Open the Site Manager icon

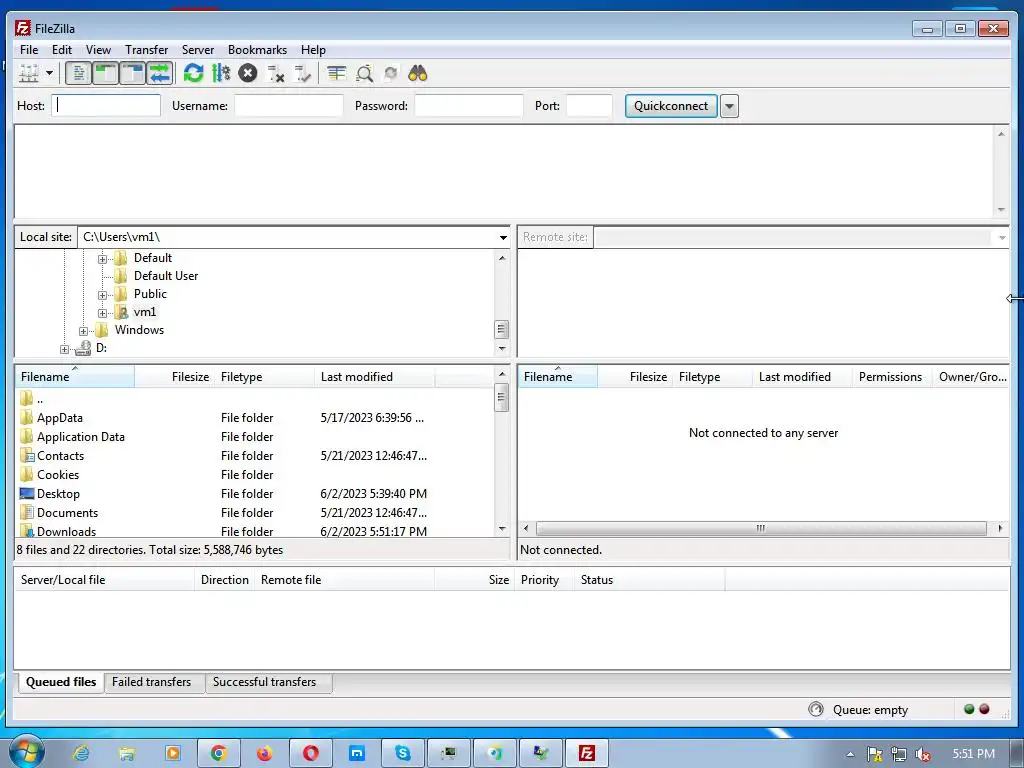28,73
